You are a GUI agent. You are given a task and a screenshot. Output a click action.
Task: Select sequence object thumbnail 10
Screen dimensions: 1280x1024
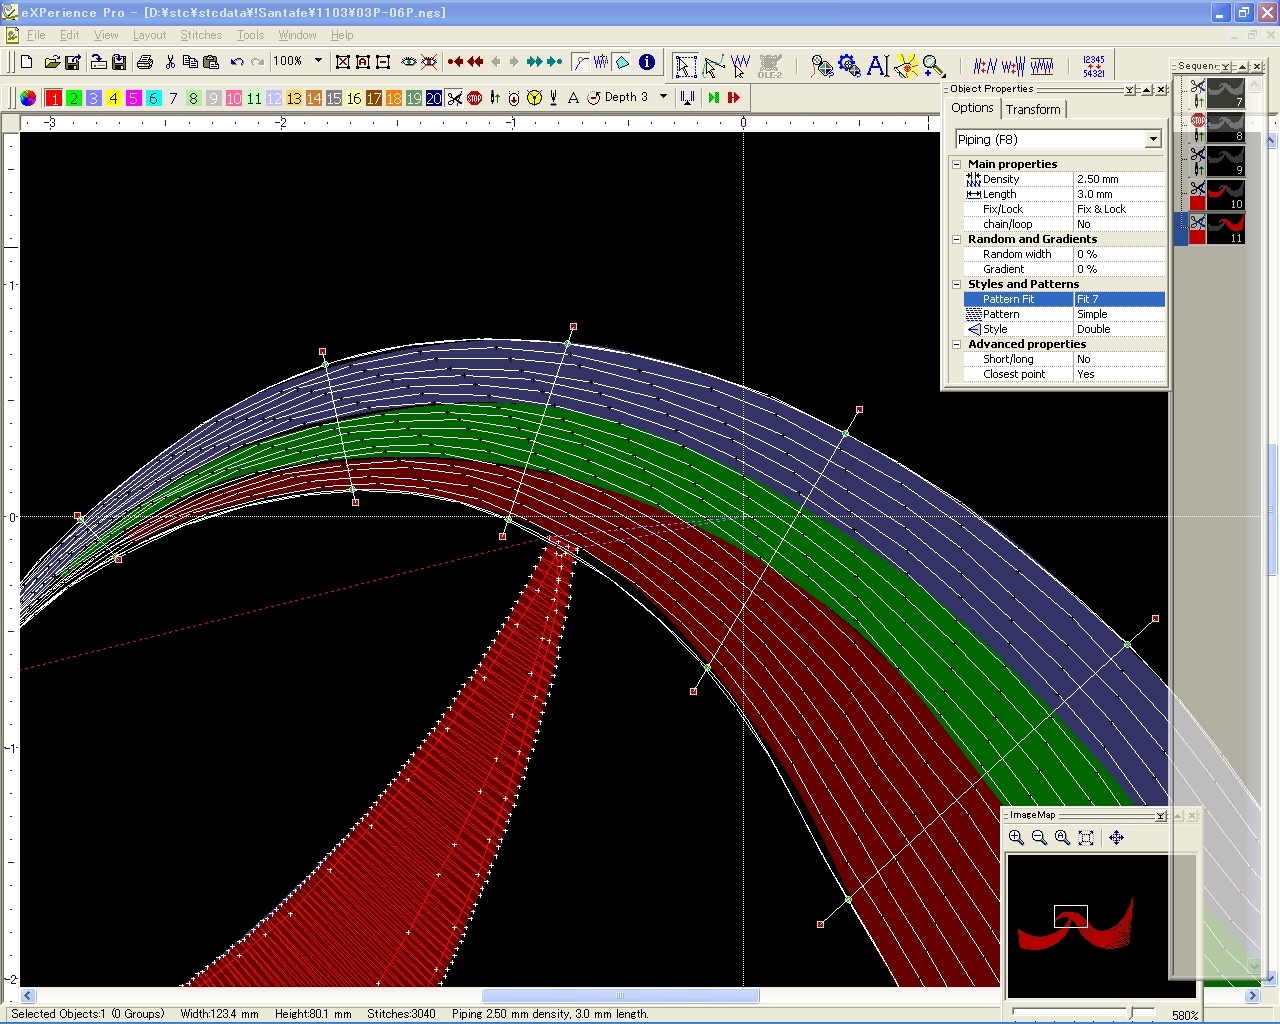(1225, 195)
